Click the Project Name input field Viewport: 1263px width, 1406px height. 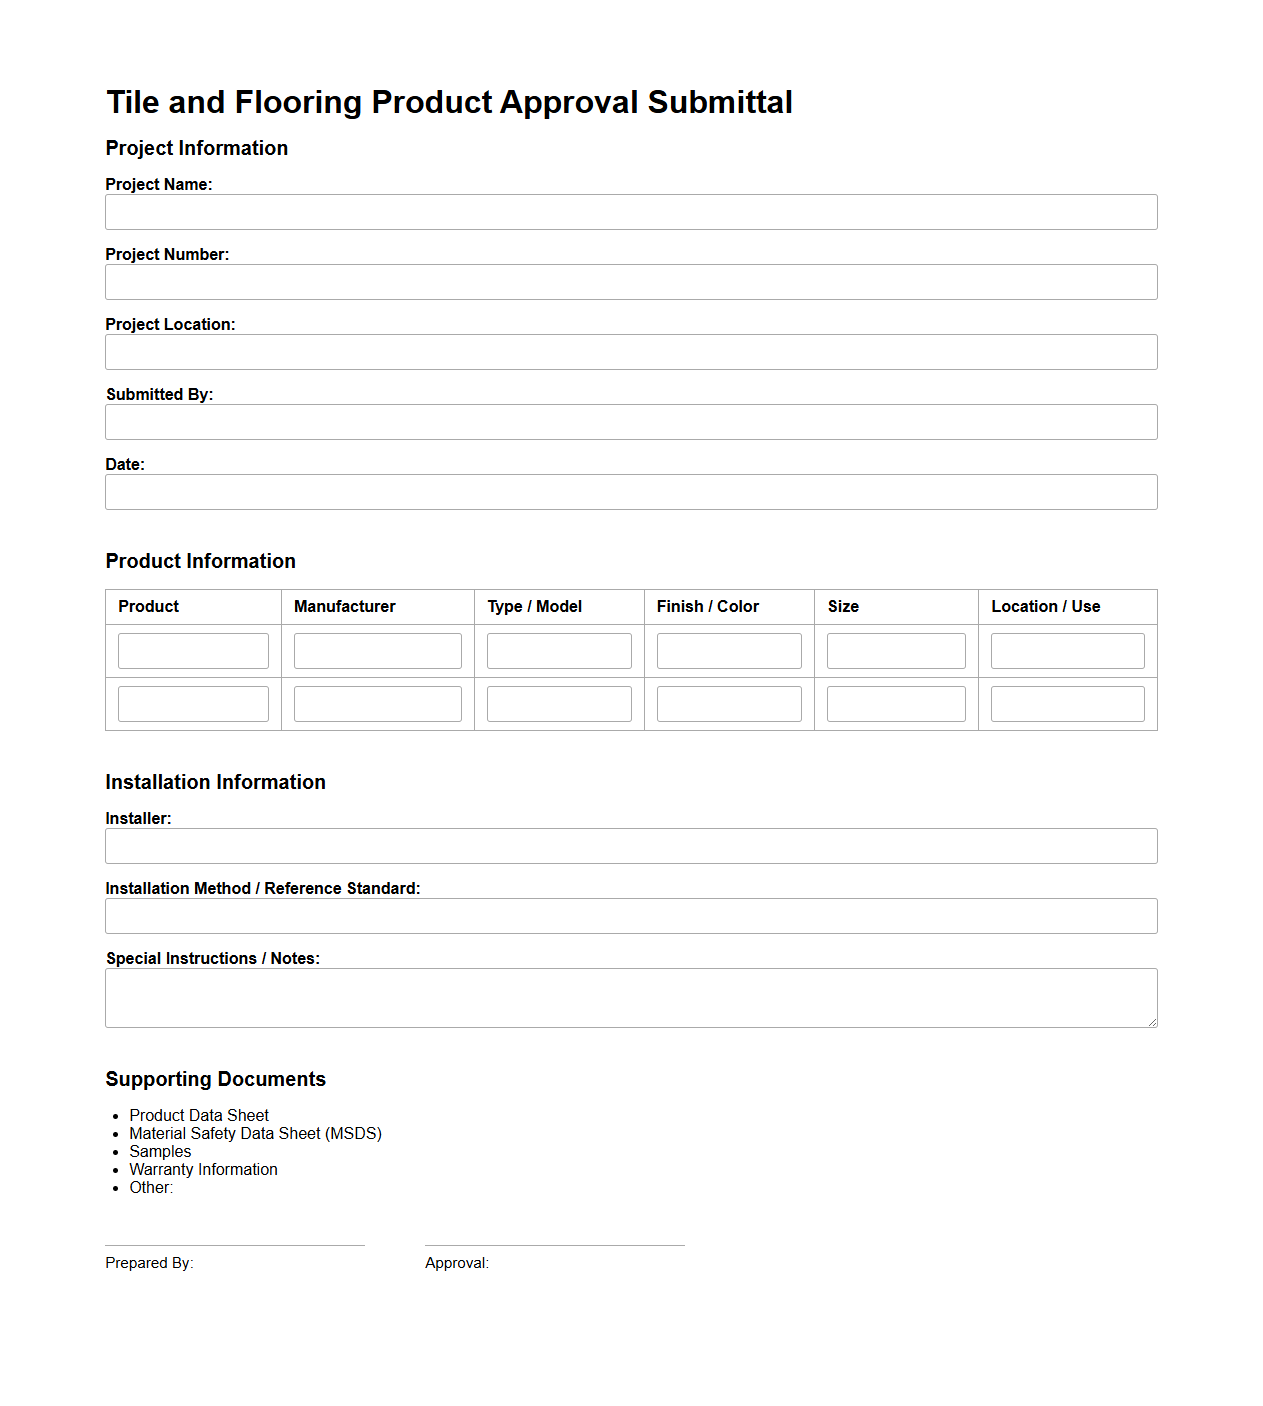tap(630, 211)
